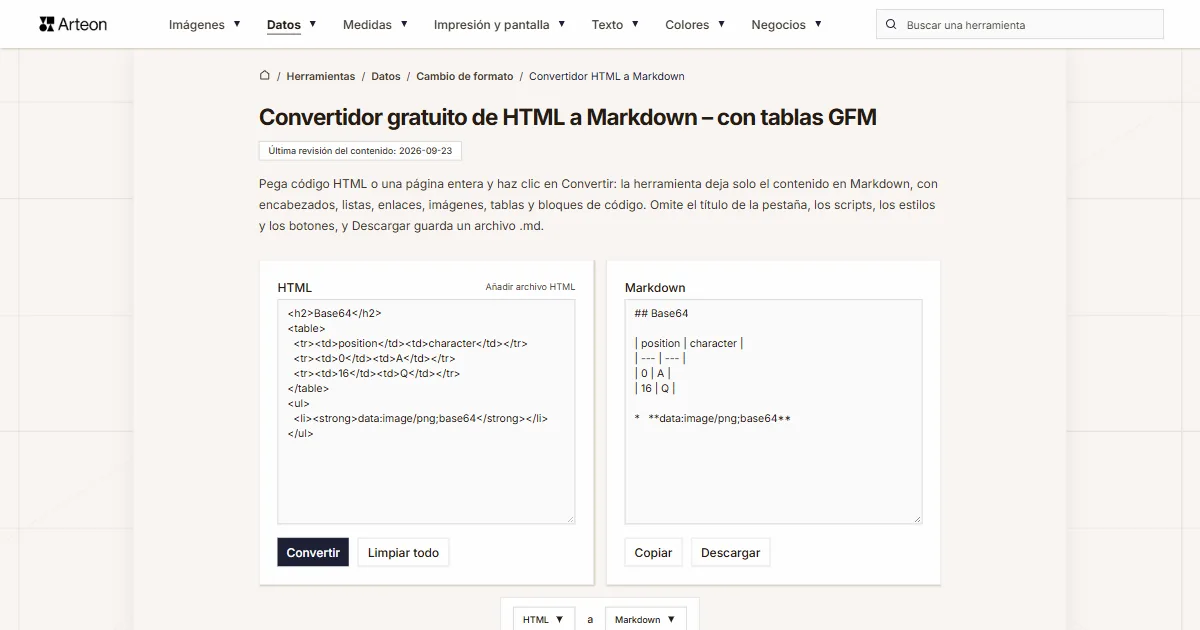Click the 'Última revisión del contenido' badge
The image size is (1200, 630).
tap(360, 151)
